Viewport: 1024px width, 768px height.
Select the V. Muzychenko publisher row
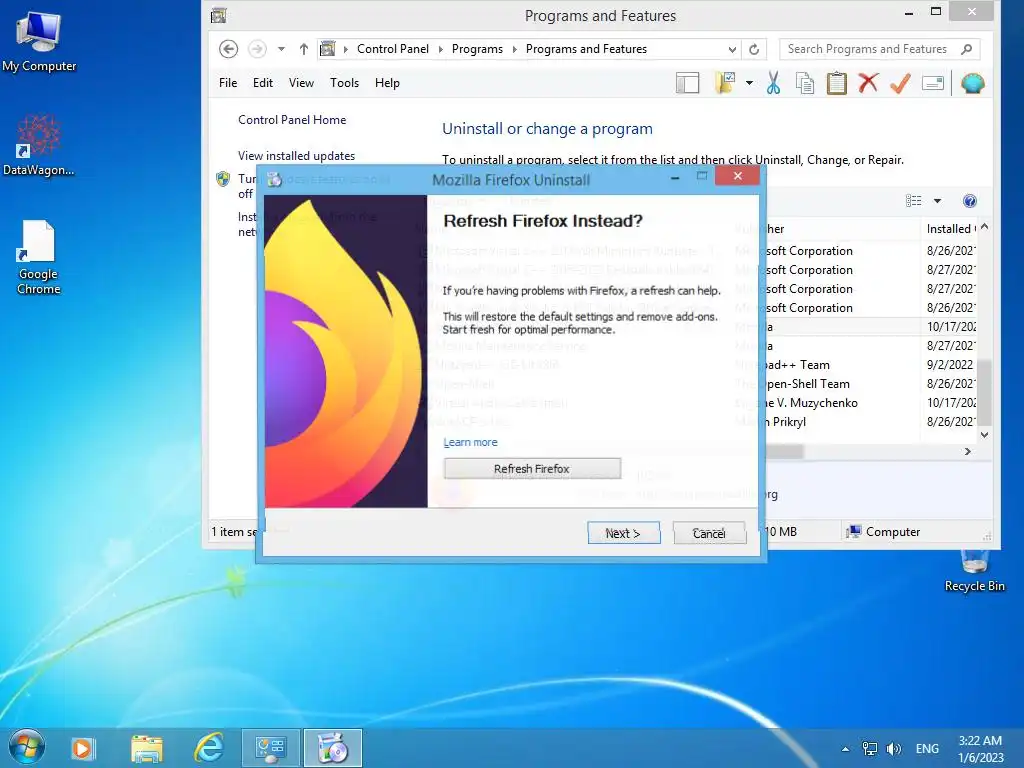[x=705, y=402]
